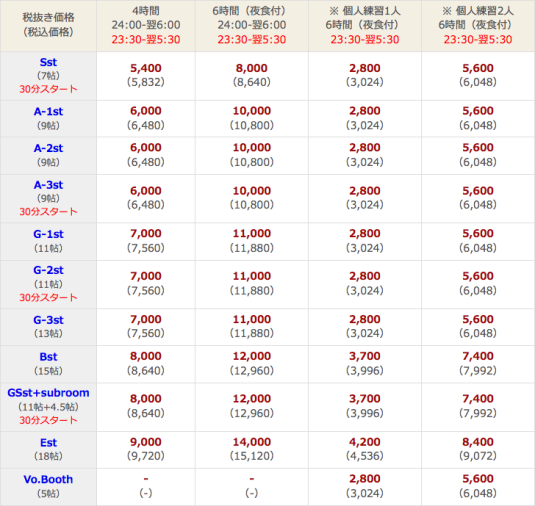Open the Bst studio link
Screen dimensions: 535x506
[48, 357]
